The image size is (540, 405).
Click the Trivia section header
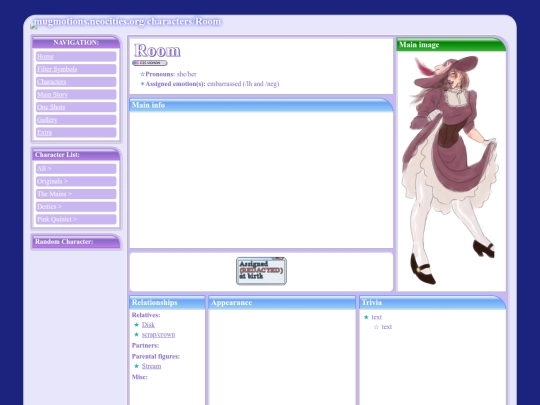[x=433, y=302]
